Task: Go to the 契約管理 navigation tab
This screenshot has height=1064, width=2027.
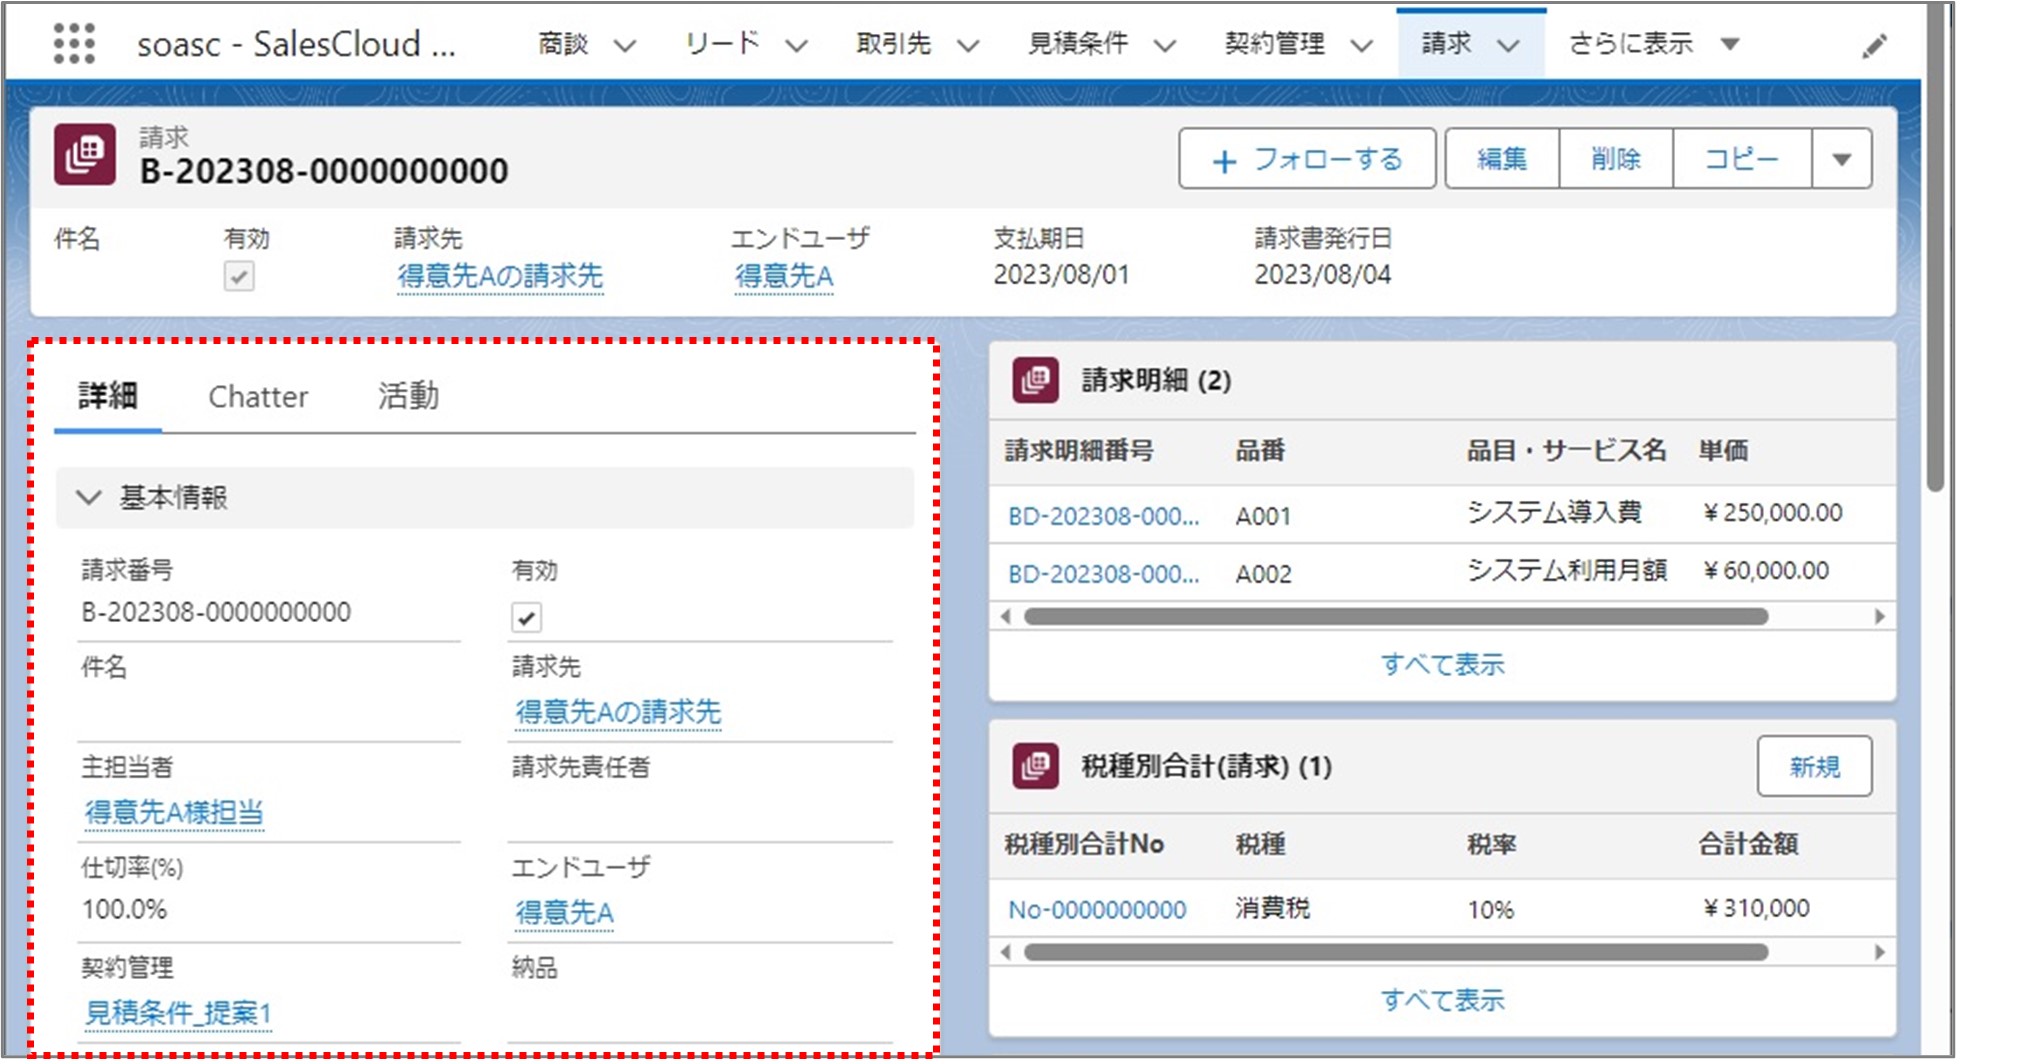Action: 1275,44
